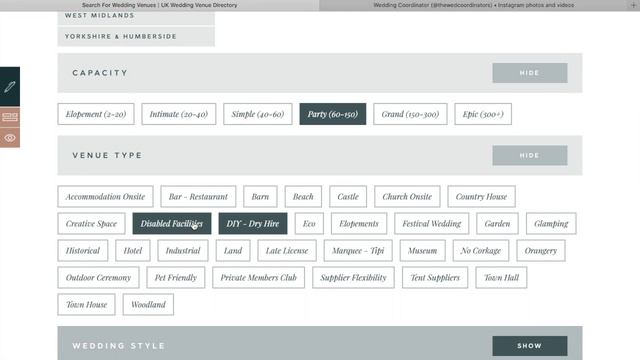
Task: Filter by Tent Suppliers
Action: pyautogui.click(x=435, y=278)
